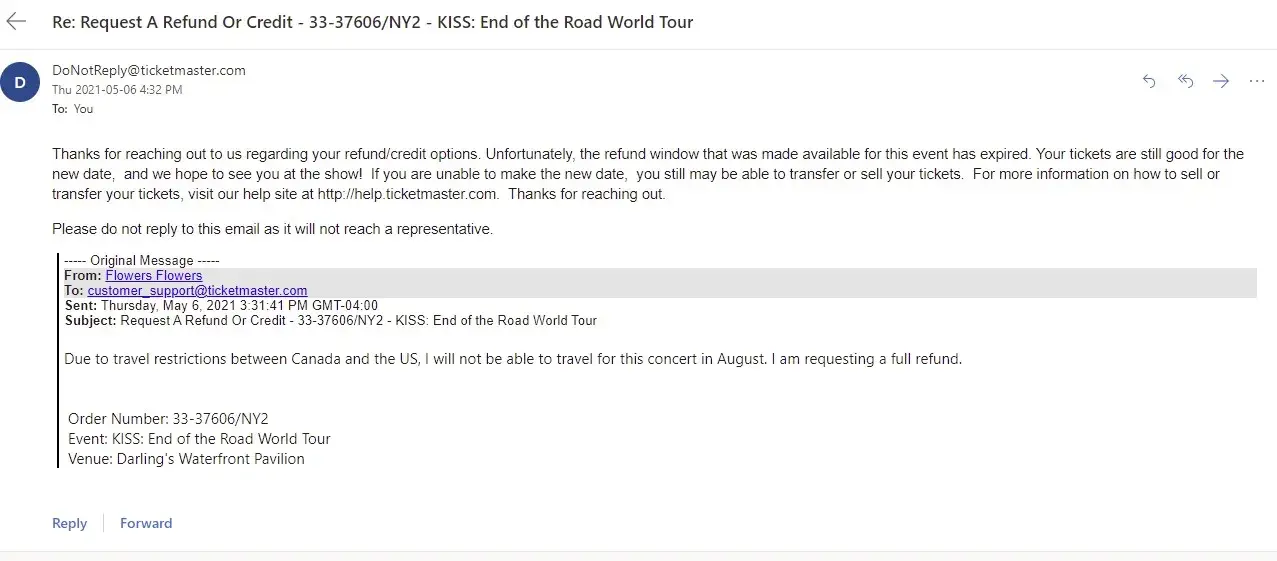Viewport: 1277px width, 561px height.
Task: Click the "Original Message" divider text
Action: pyautogui.click(x=142, y=261)
